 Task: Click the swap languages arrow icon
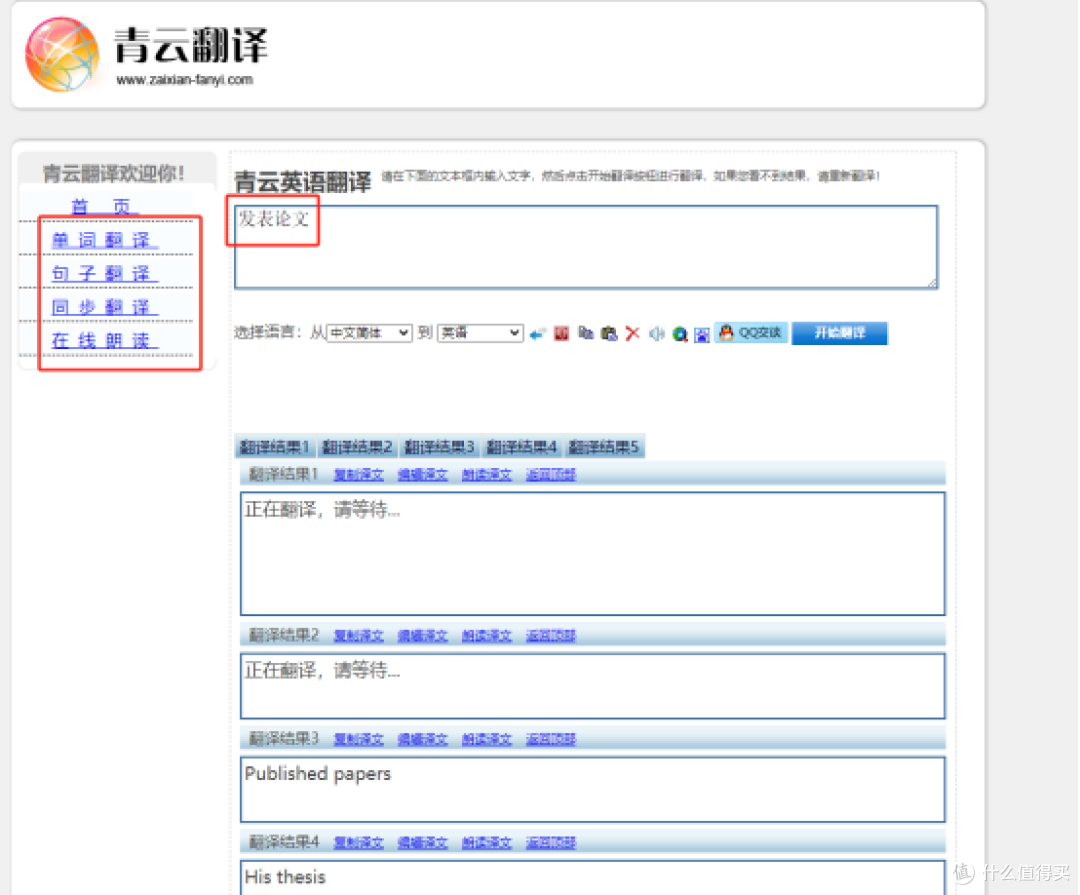pyautogui.click(x=537, y=334)
